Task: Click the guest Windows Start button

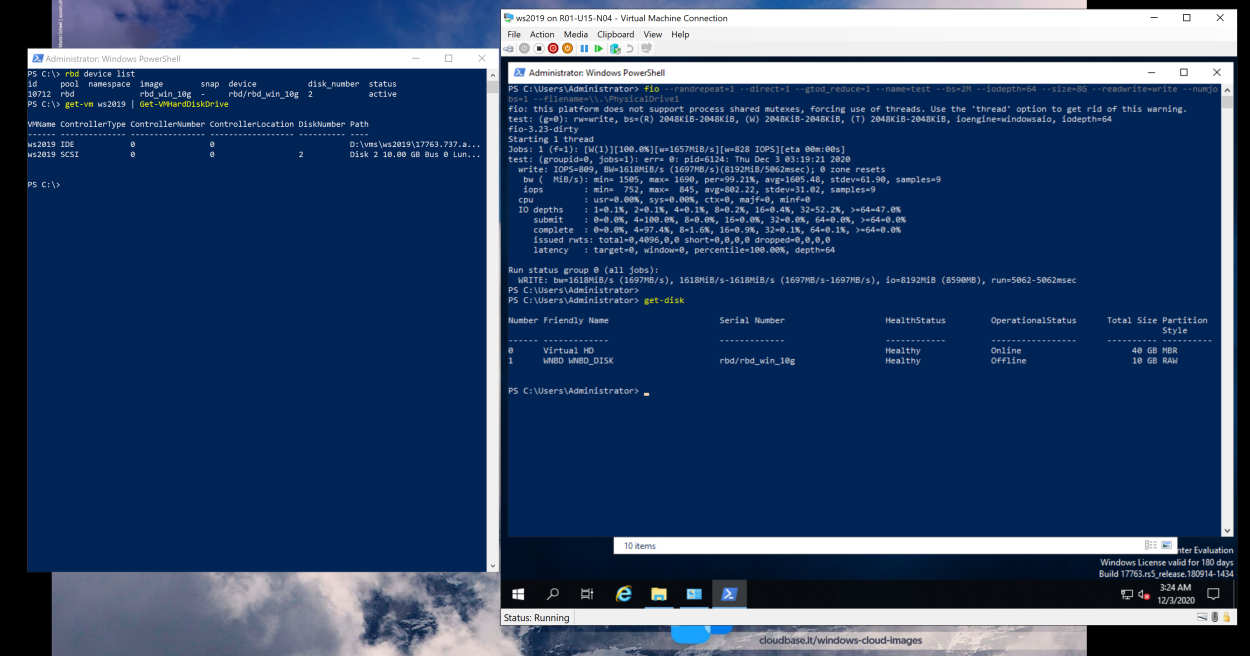Action: click(x=519, y=594)
